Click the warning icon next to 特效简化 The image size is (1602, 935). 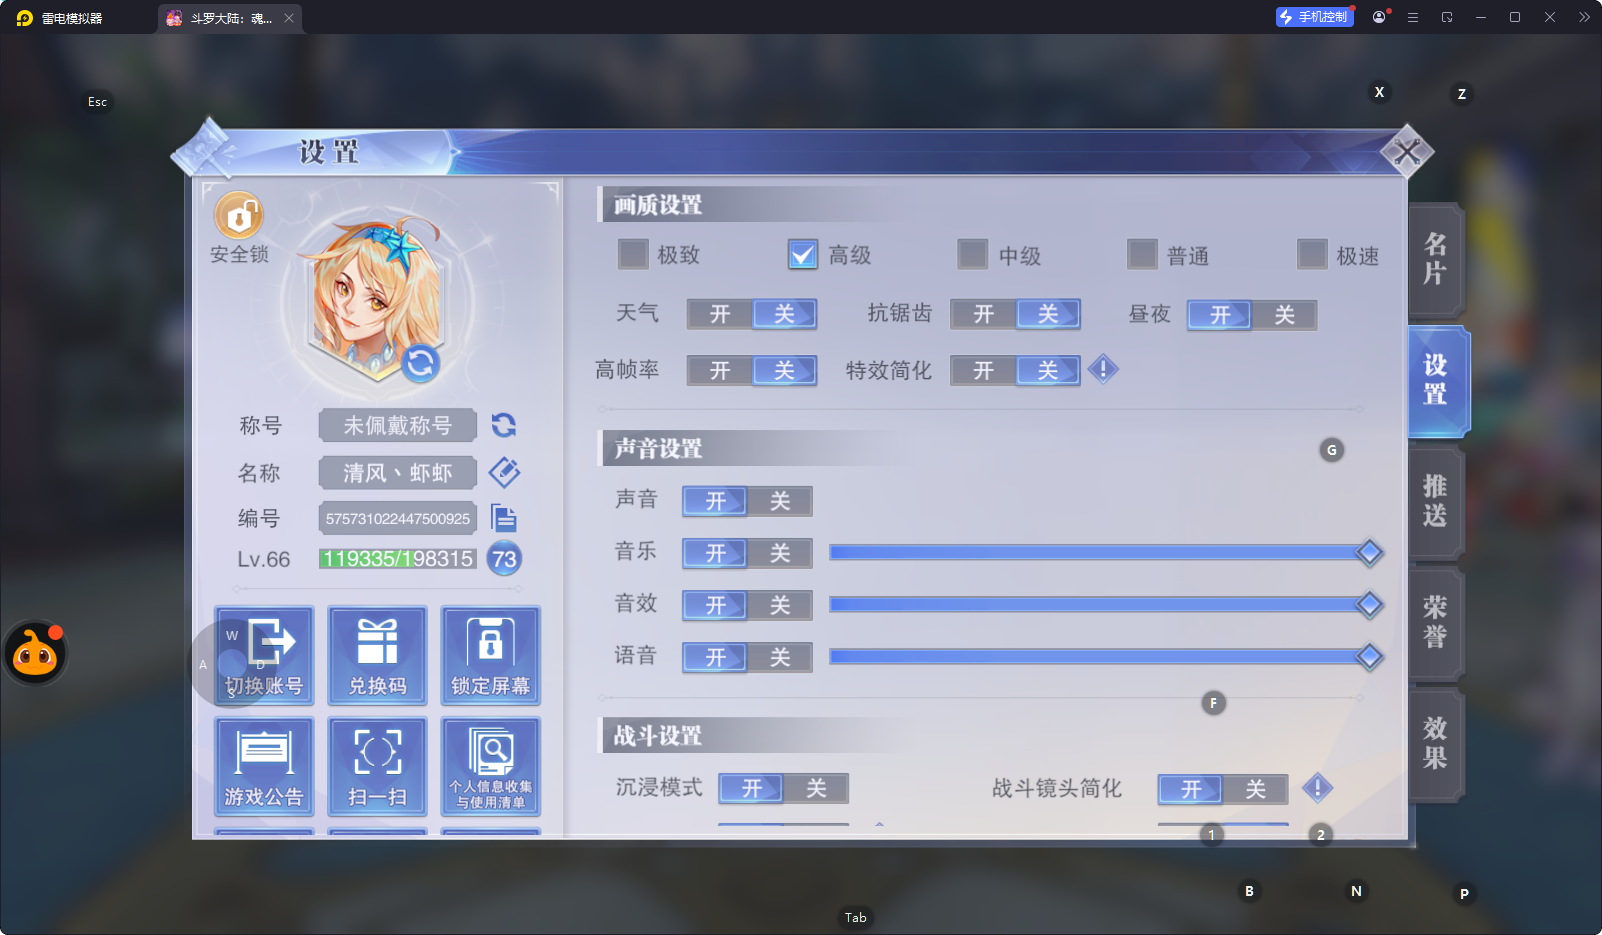pos(1103,369)
